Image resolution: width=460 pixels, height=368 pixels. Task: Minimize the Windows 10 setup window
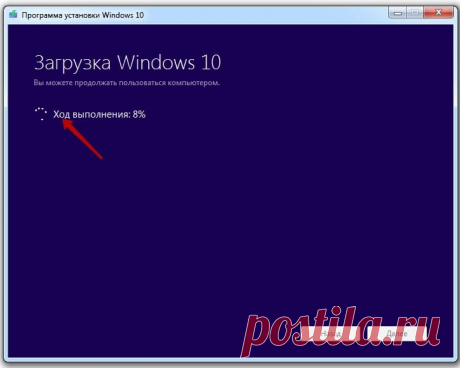(x=397, y=13)
